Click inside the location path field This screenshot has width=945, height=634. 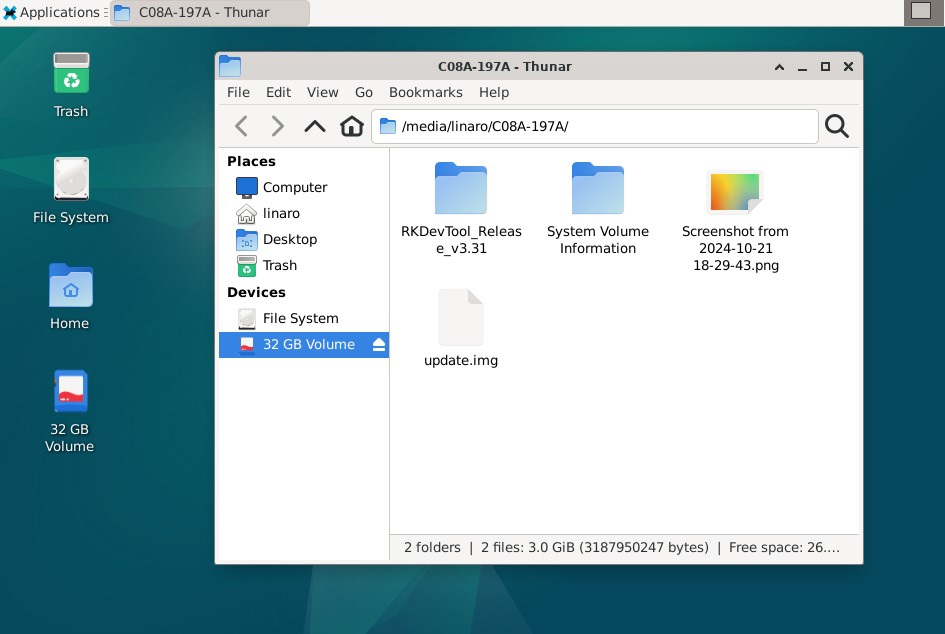600,125
